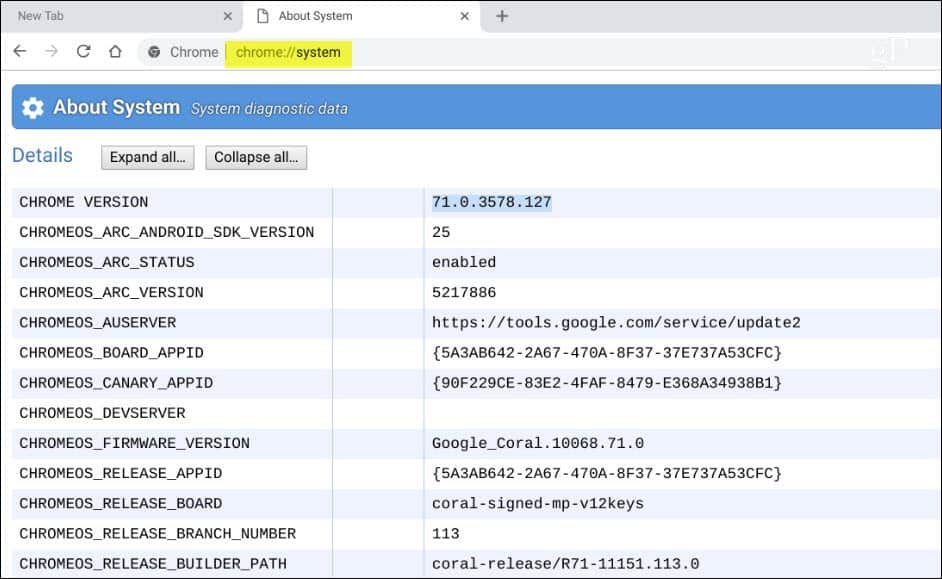This screenshot has height=579, width=942.
Task: Select the CHROMEOS_FIRMWARE_VERSION label
Action: (135, 443)
